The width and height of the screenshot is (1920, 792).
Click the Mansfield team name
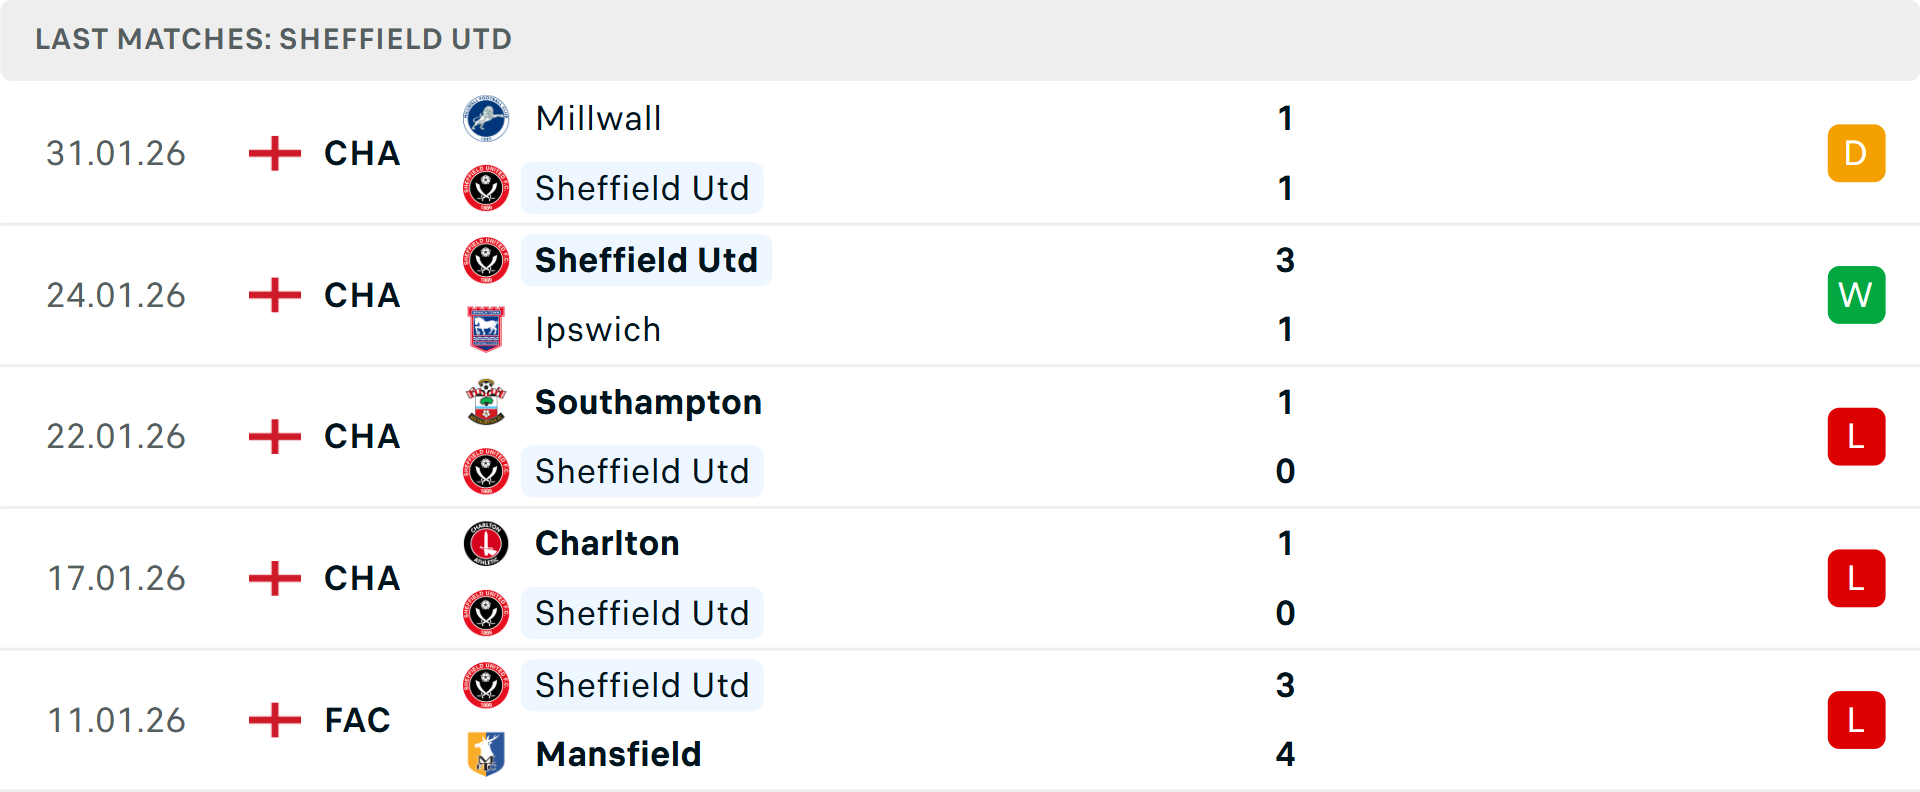(x=618, y=754)
